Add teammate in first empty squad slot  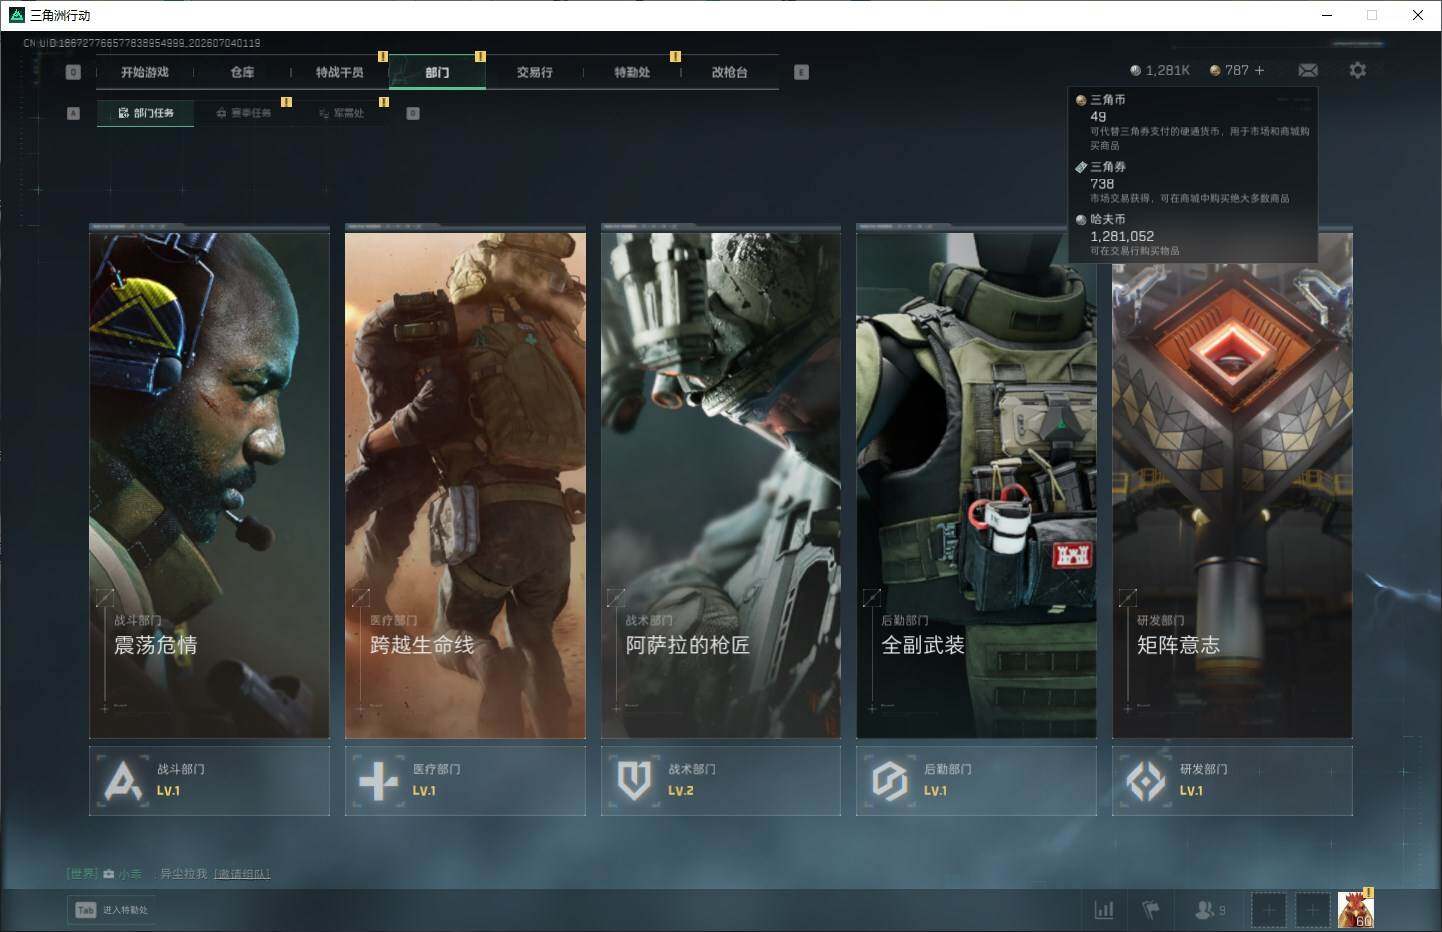tap(1268, 910)
